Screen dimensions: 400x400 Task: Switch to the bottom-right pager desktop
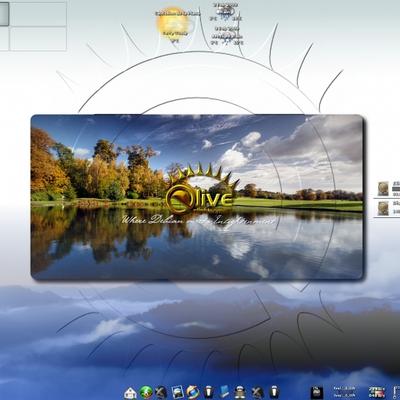(x=38, y=39)
